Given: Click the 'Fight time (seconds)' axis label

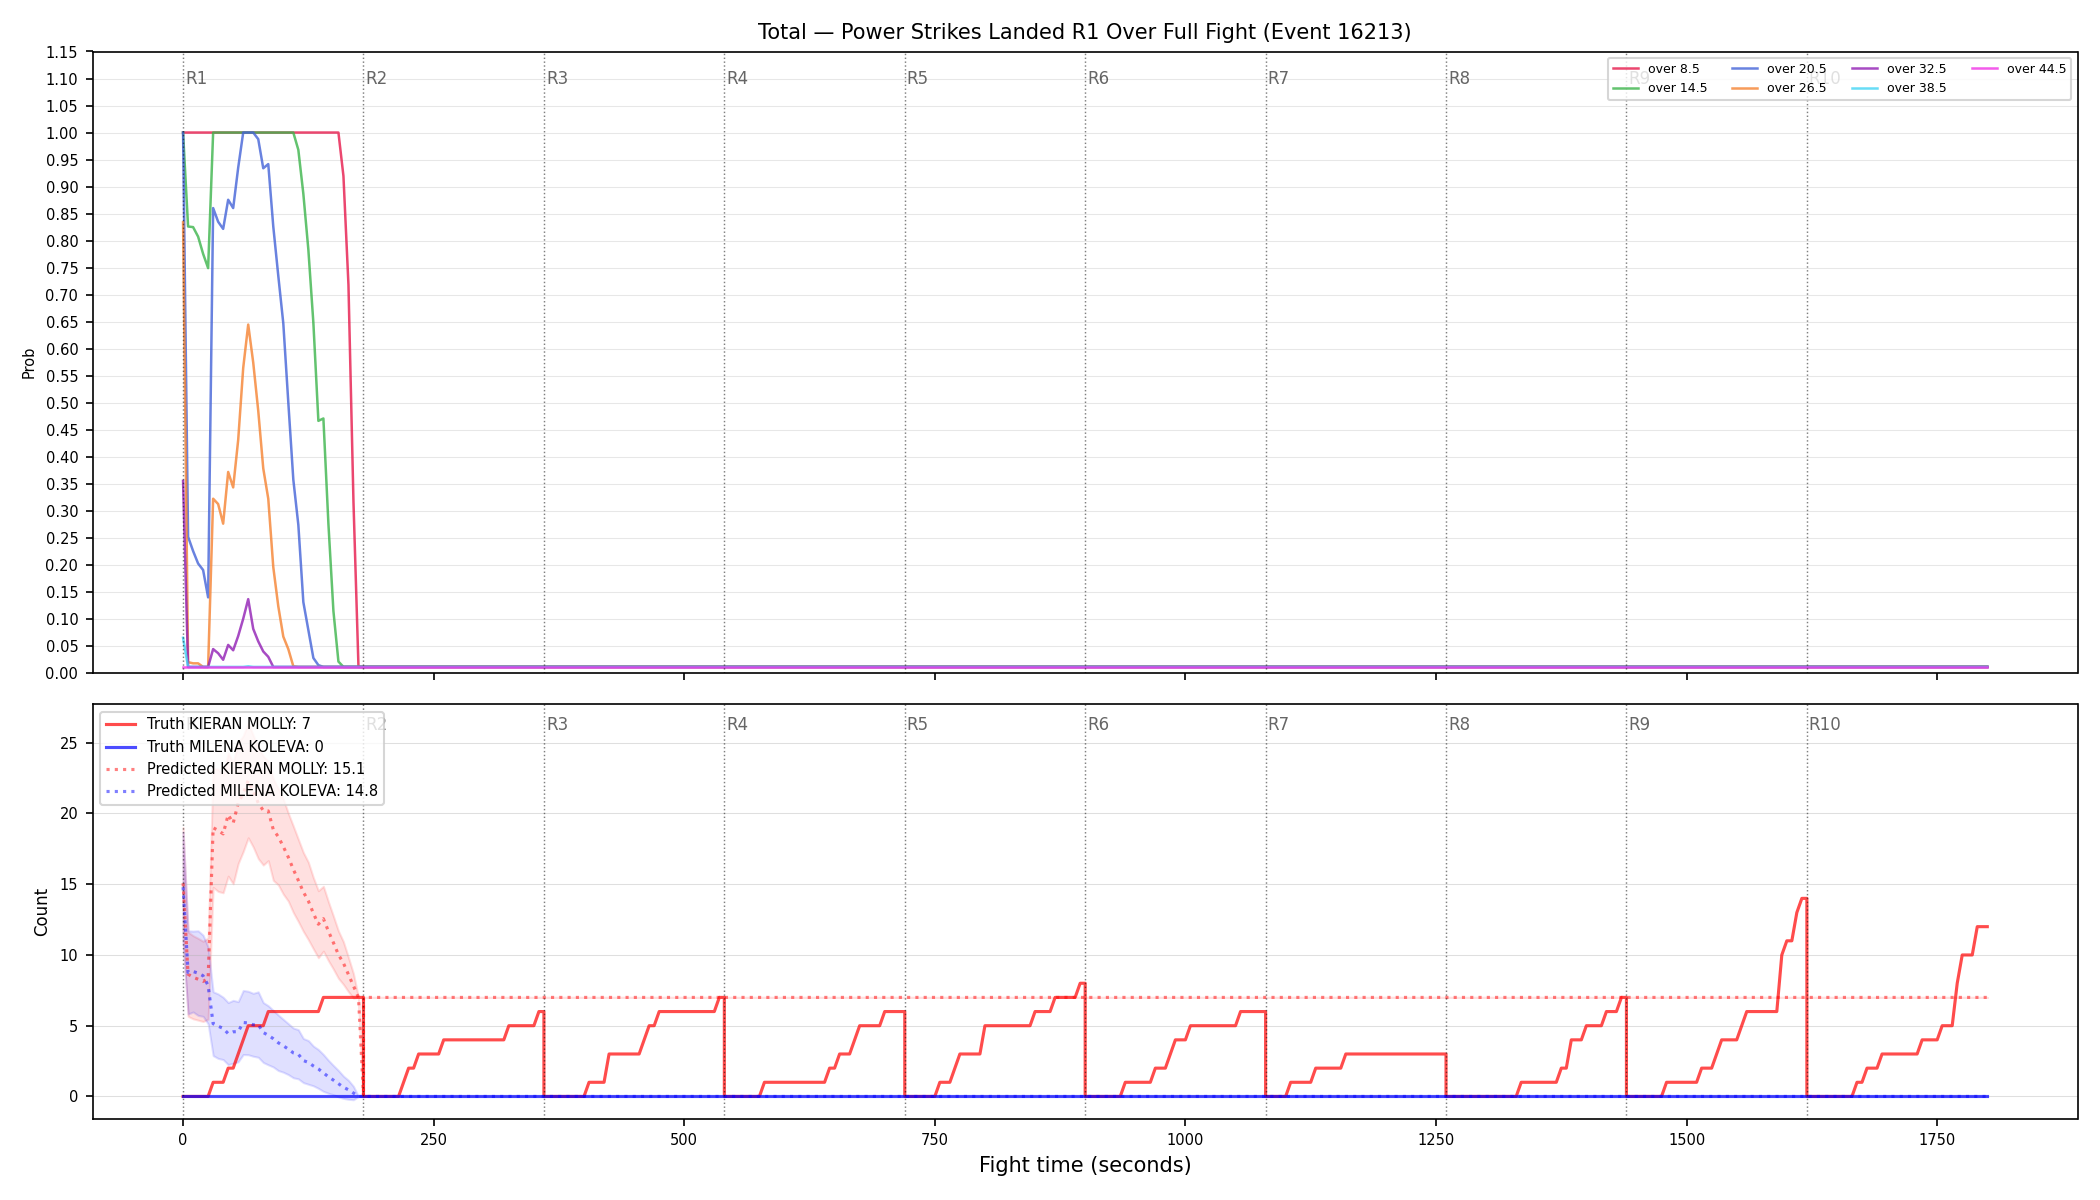Looking at the screenshot, I should click(x=1085, y=1165).
